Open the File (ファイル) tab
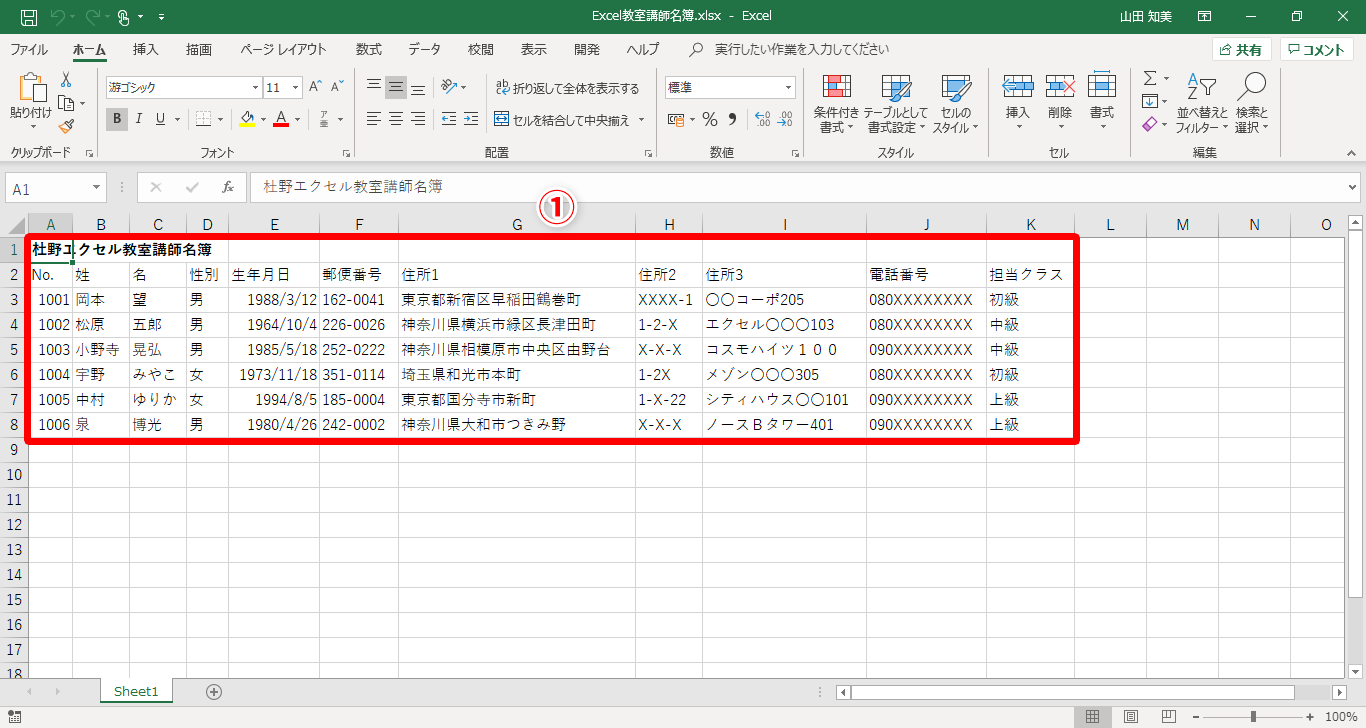 tap(29, 49)
